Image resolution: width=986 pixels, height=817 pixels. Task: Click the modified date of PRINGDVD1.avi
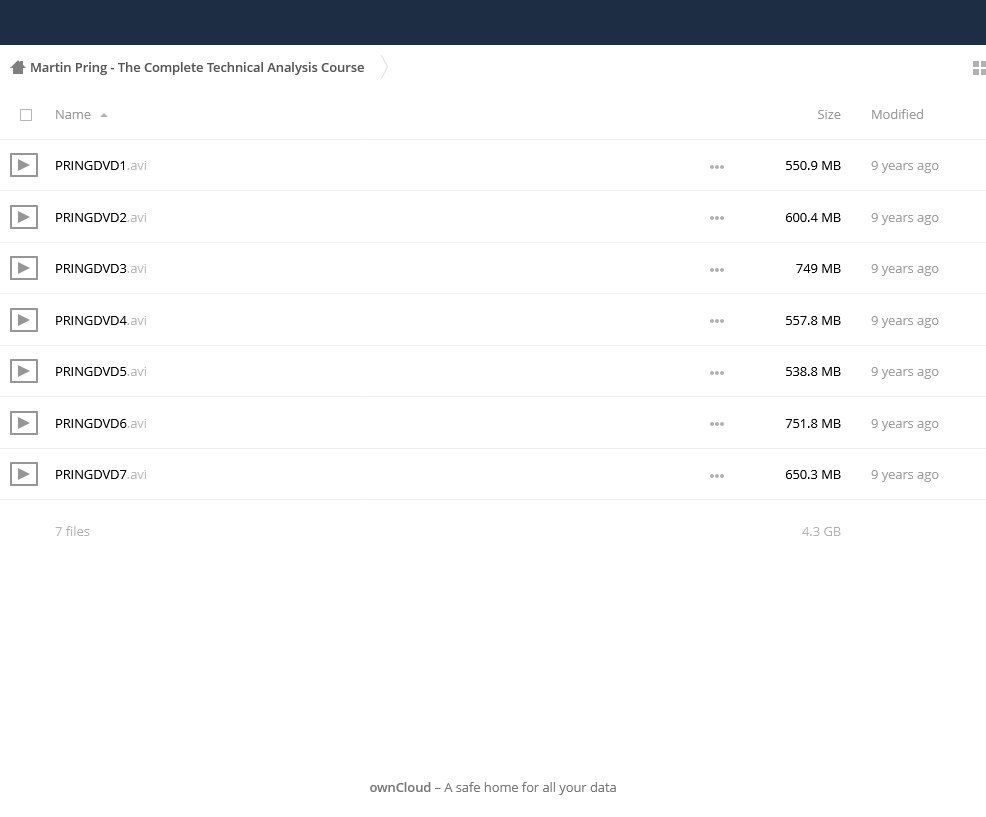(904, 165)
